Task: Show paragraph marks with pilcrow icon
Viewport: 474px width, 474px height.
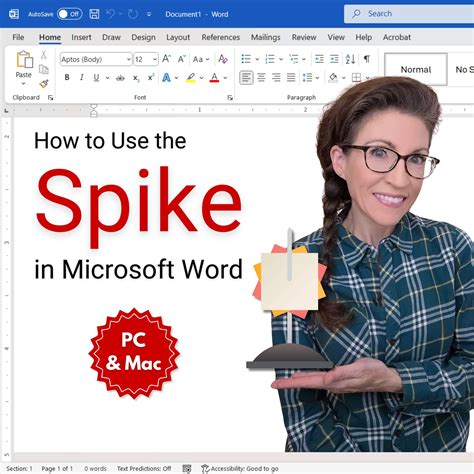Action: tap(367, 59)
